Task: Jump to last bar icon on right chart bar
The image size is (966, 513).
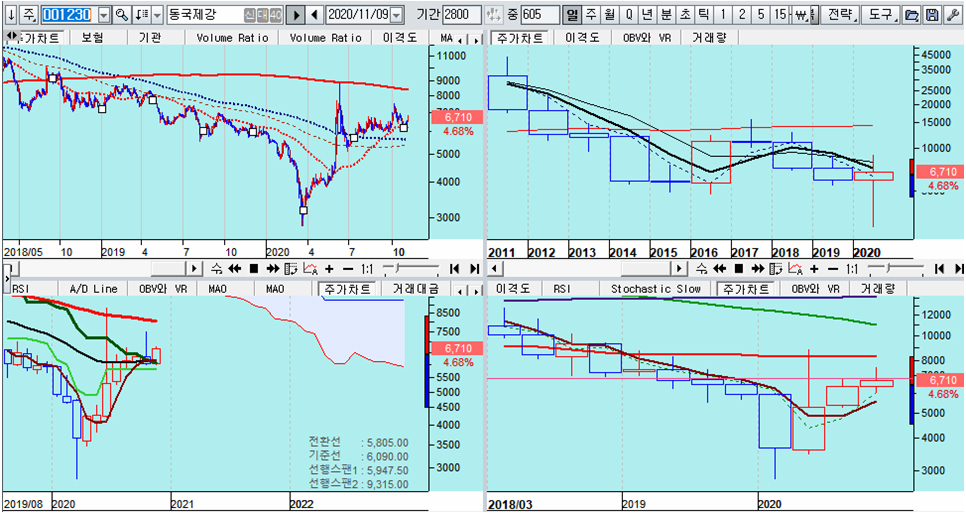Action: 959,269
